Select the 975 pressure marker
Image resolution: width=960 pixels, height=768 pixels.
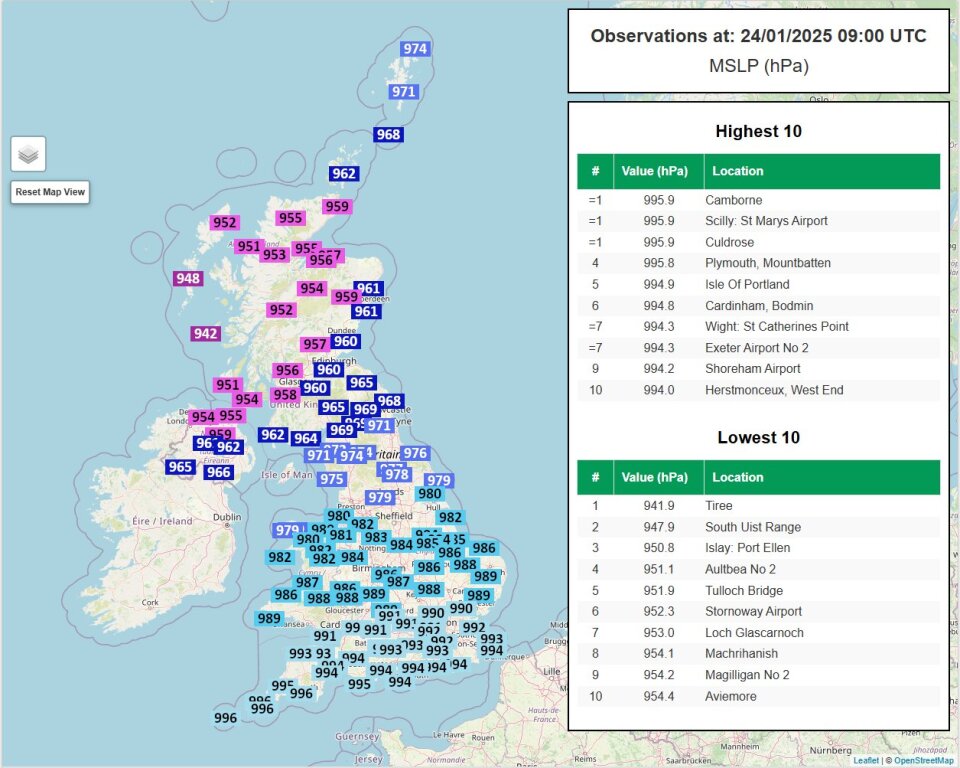point(332,479)
